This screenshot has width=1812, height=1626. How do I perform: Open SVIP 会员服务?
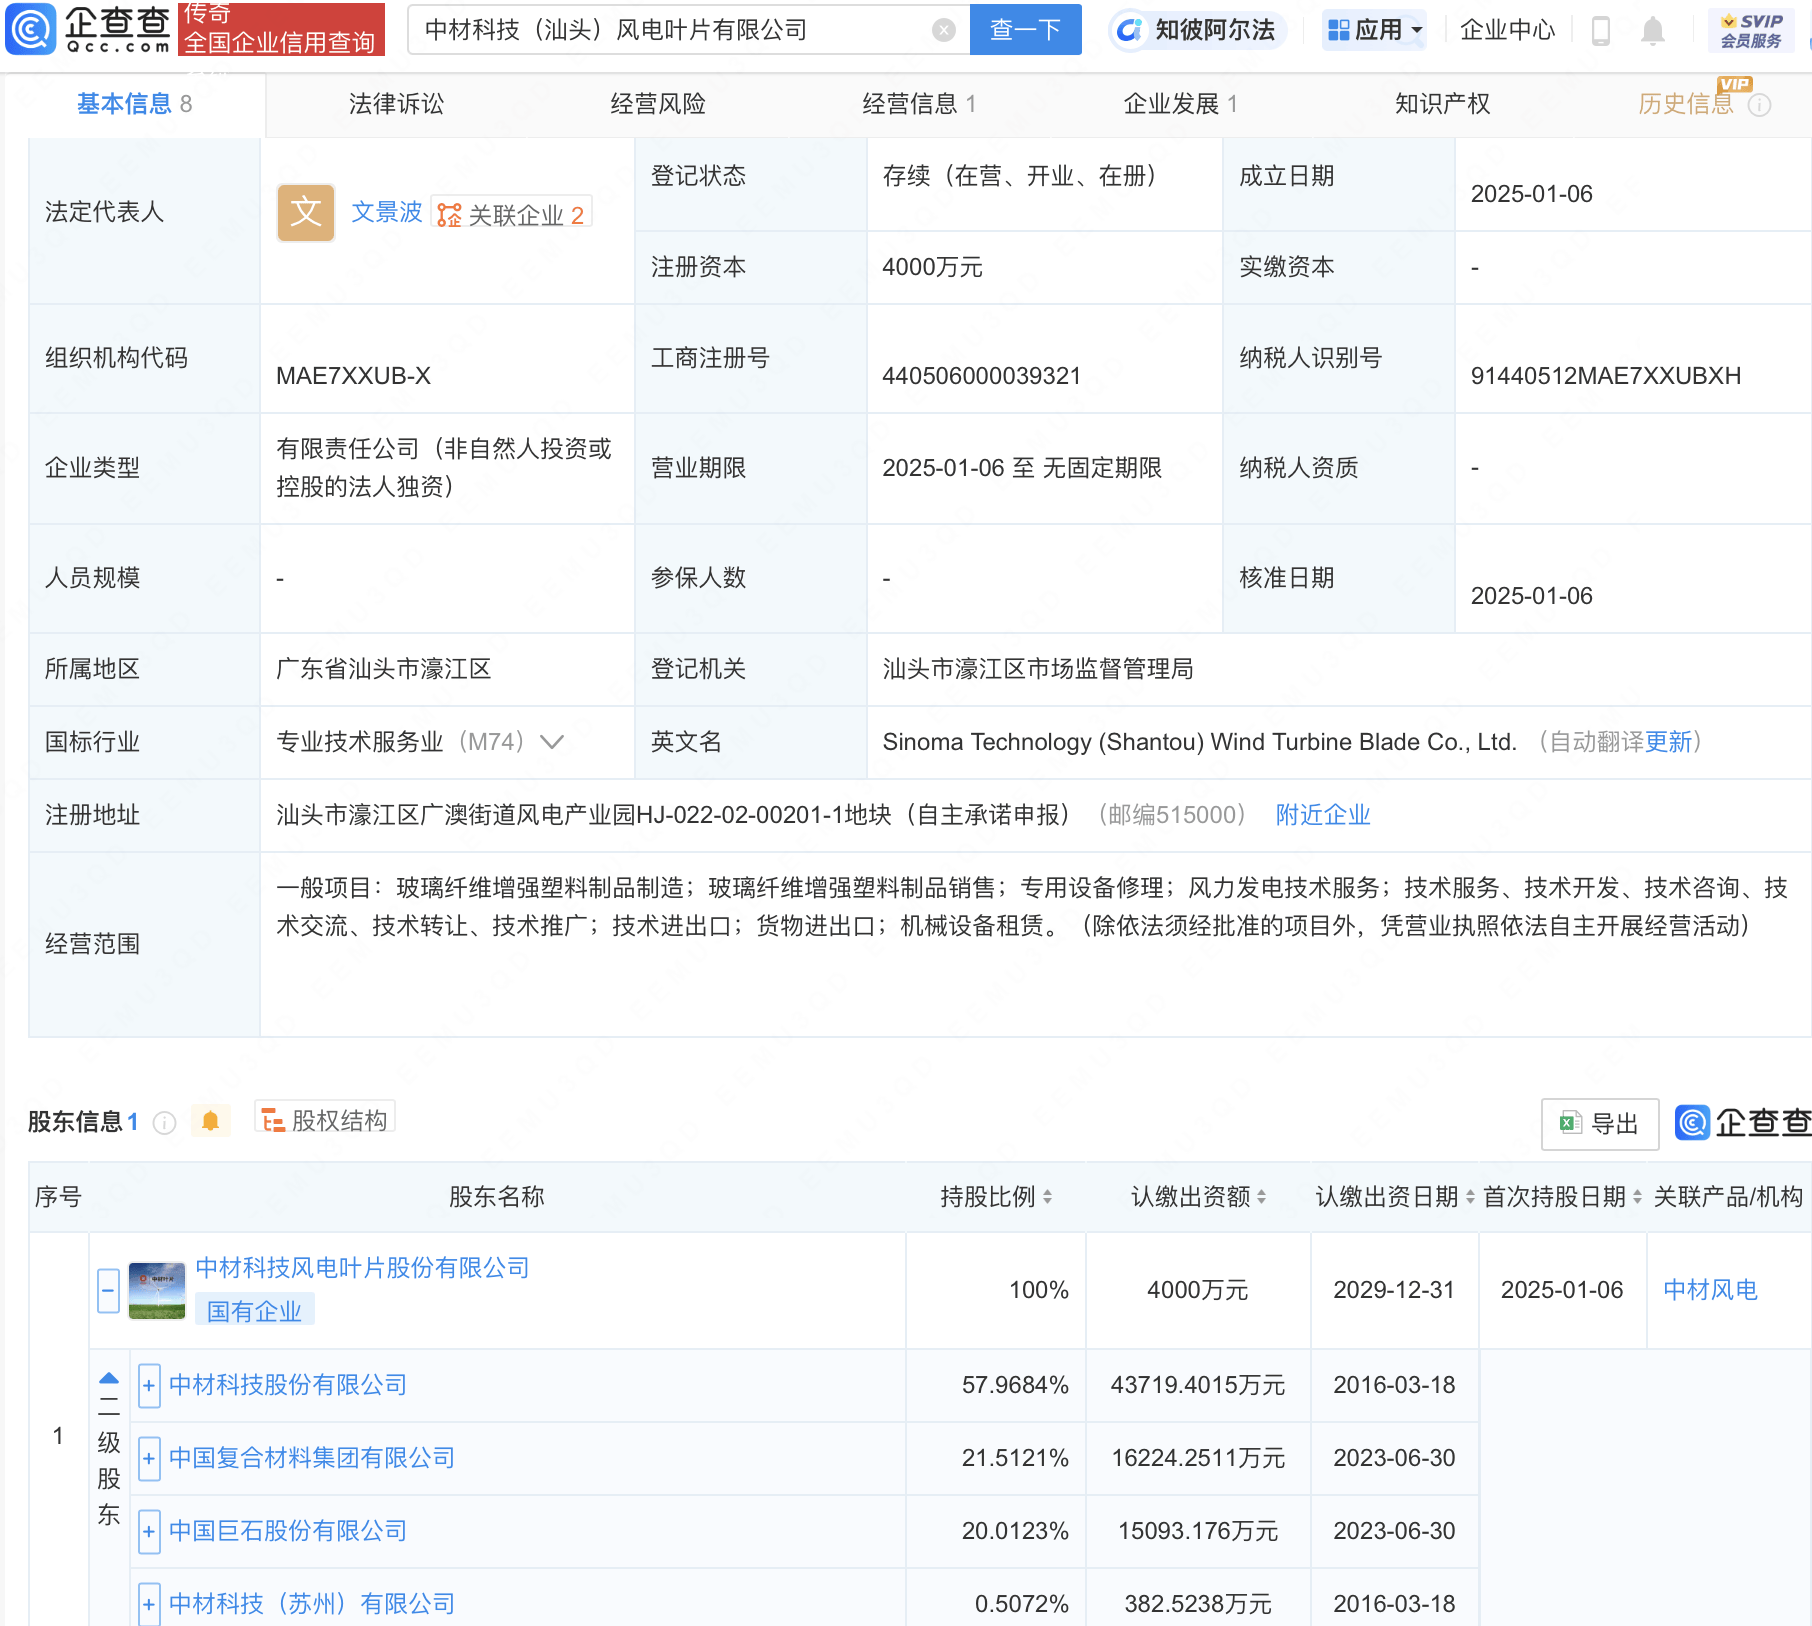[1751, 29]
